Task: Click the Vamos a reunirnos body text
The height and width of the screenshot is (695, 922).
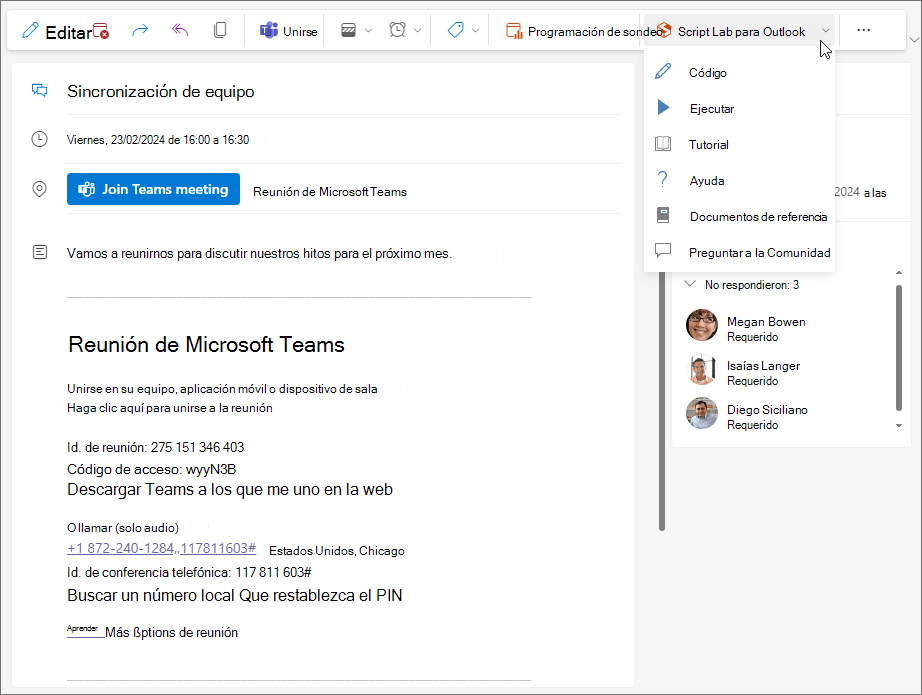Action: tap(259, 253)
